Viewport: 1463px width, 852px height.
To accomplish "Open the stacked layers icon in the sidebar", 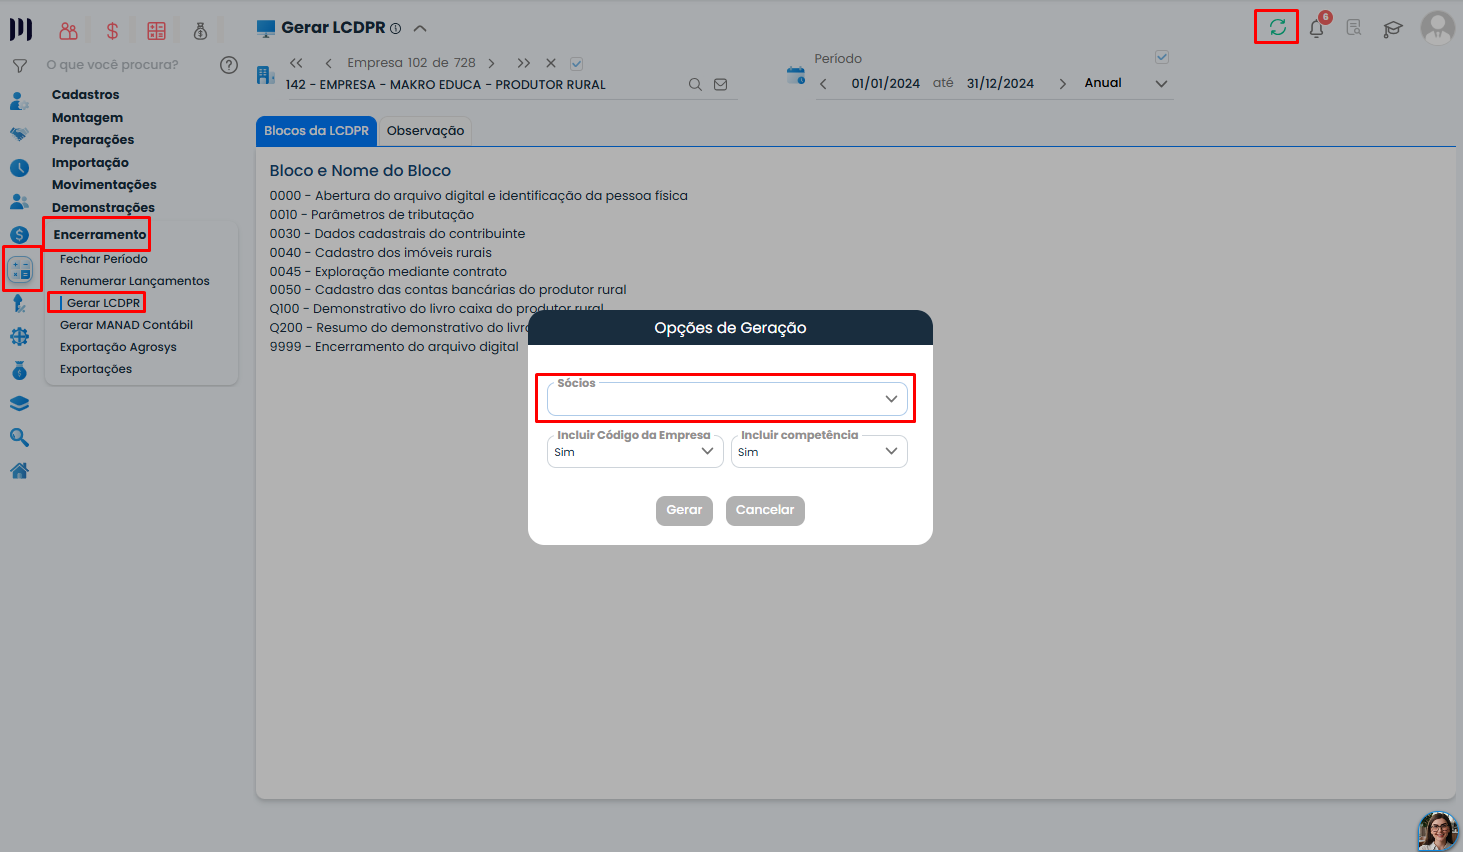I will pos(19,404).
